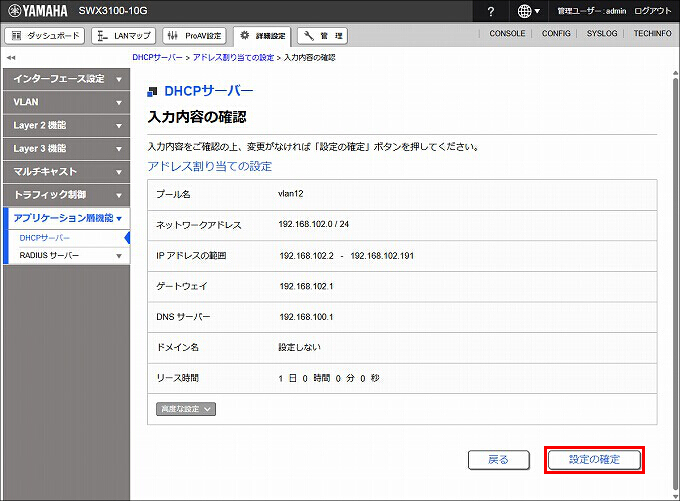Go to アドレス割り当ての設定 breadcrumb link

[x=233, y=57]
